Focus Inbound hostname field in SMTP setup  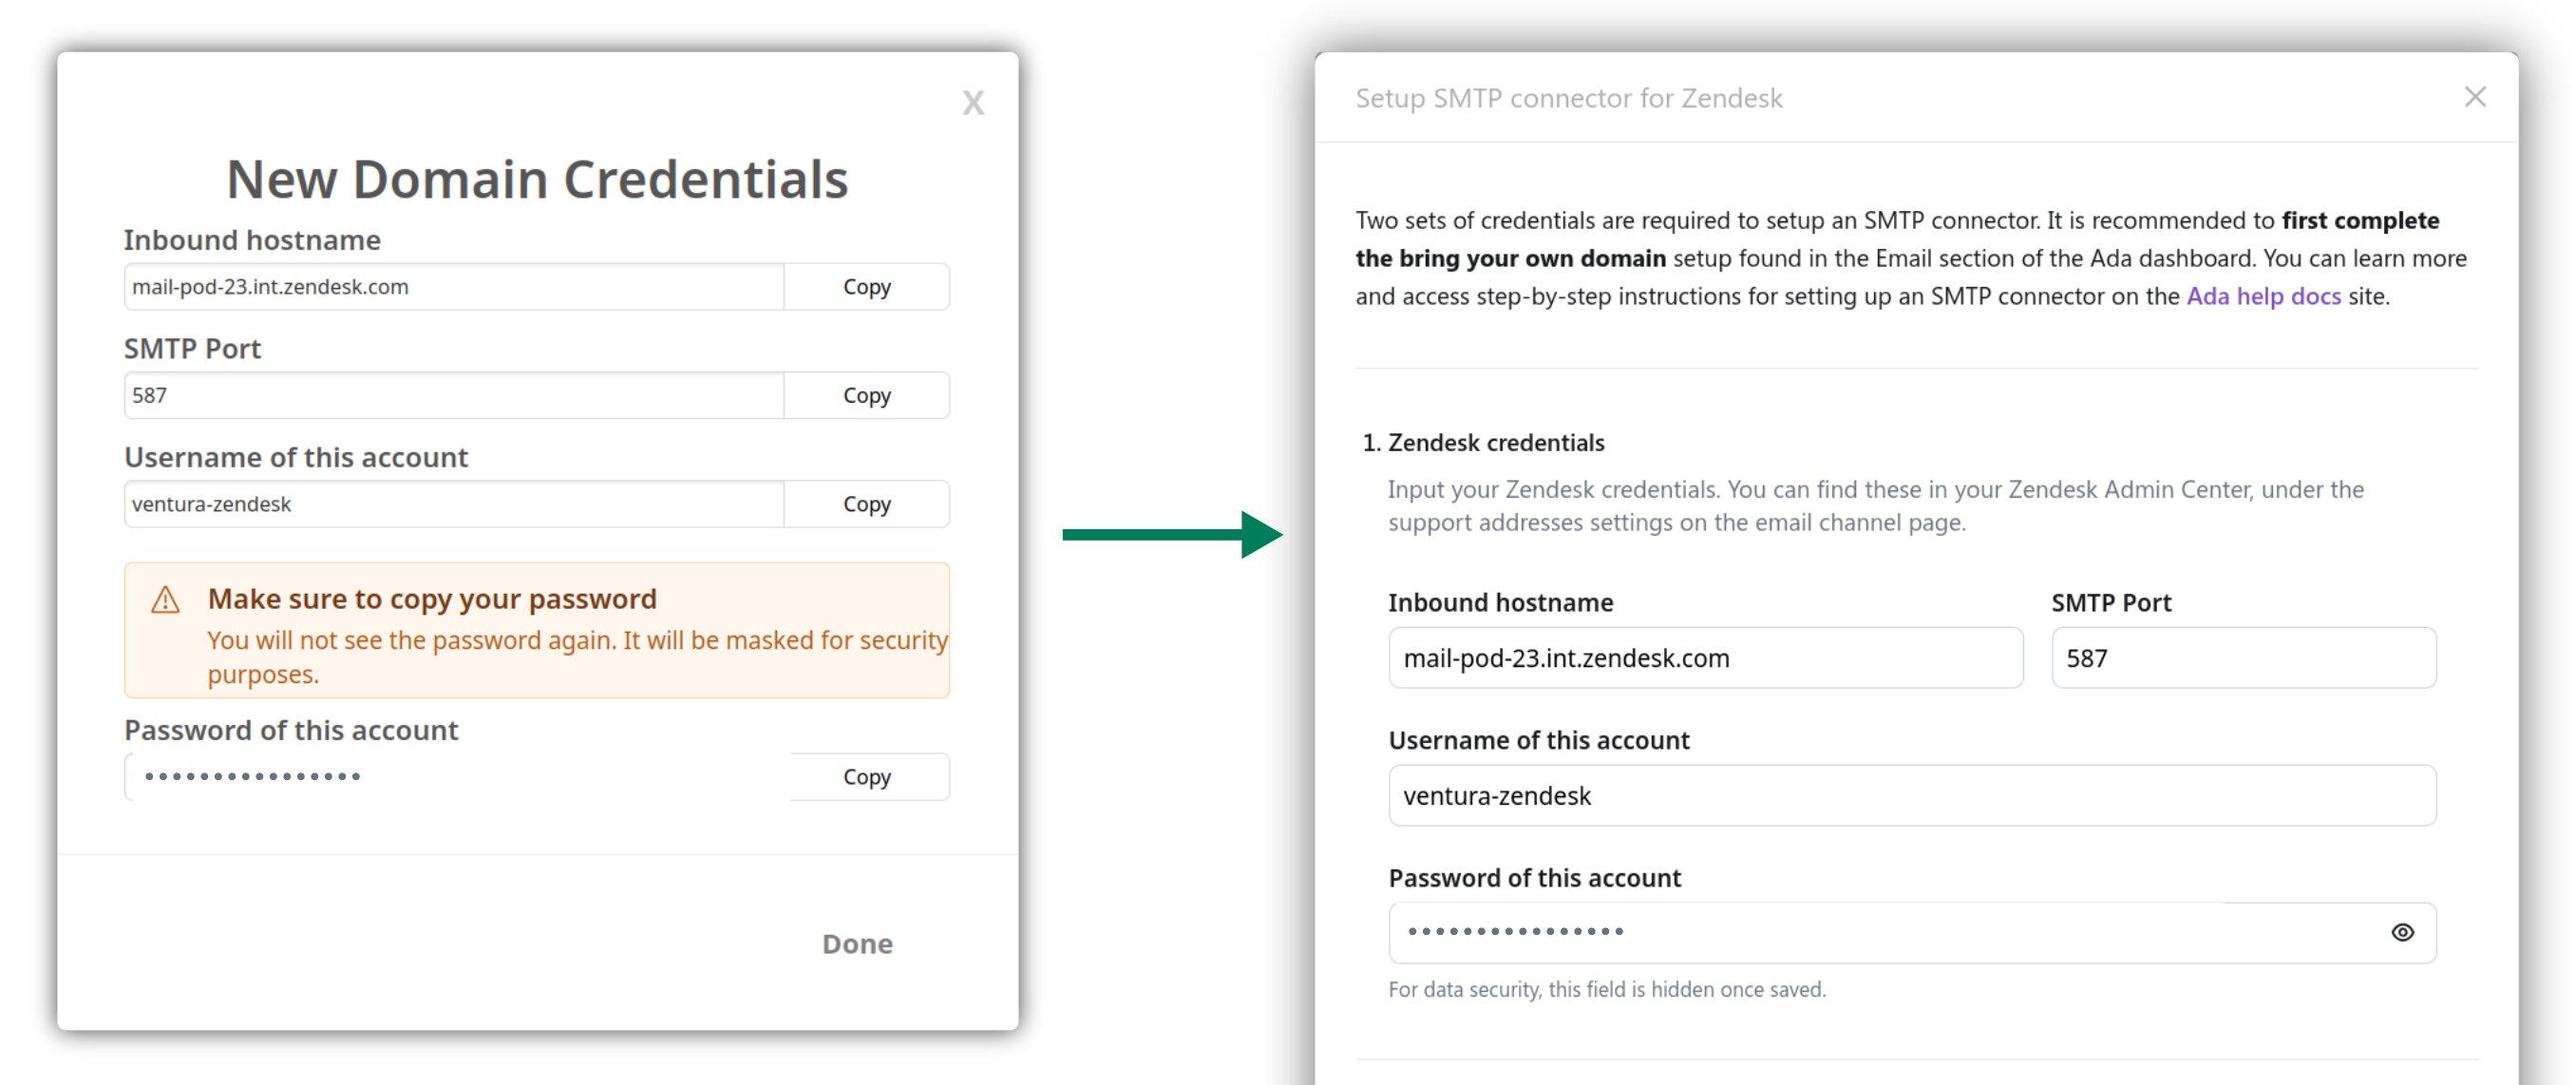click(1705, 658)
